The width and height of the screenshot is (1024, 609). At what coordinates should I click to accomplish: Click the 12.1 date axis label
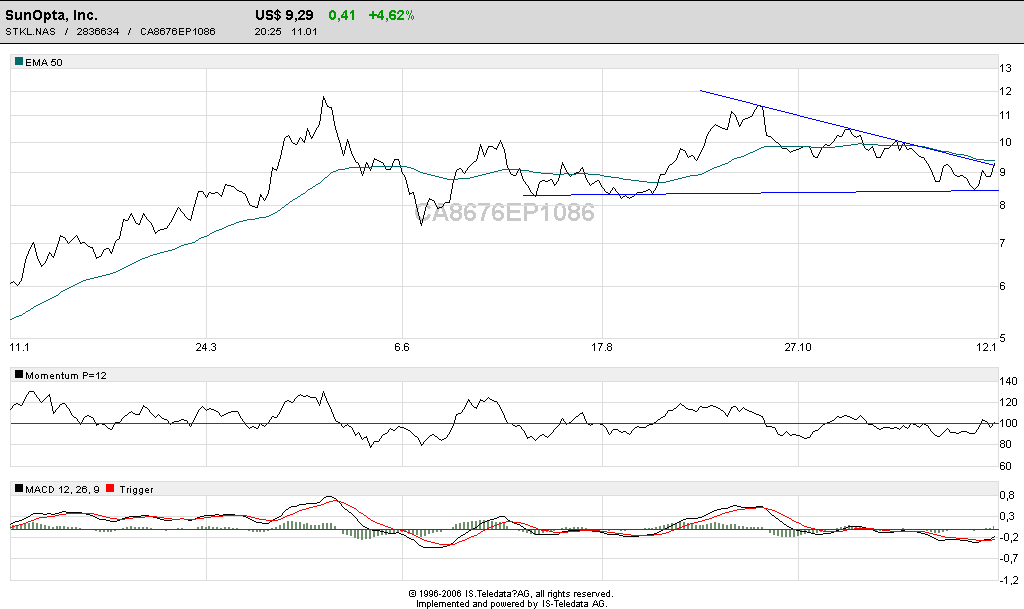point(986,347)
